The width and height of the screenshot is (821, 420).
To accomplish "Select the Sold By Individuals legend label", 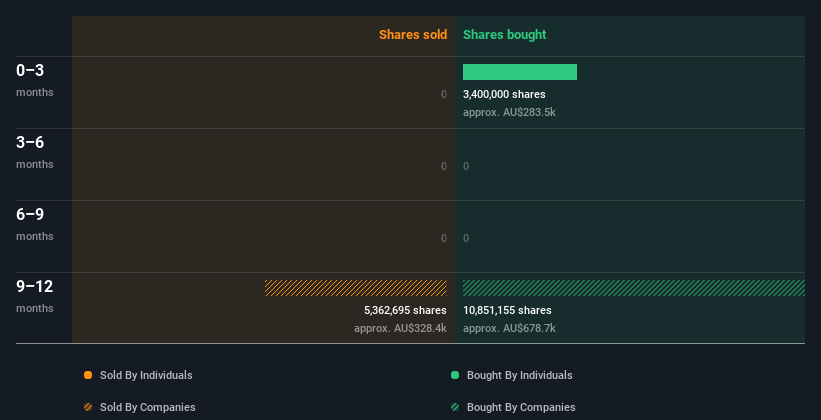I will pyautogui.click(x=146, y=375).
